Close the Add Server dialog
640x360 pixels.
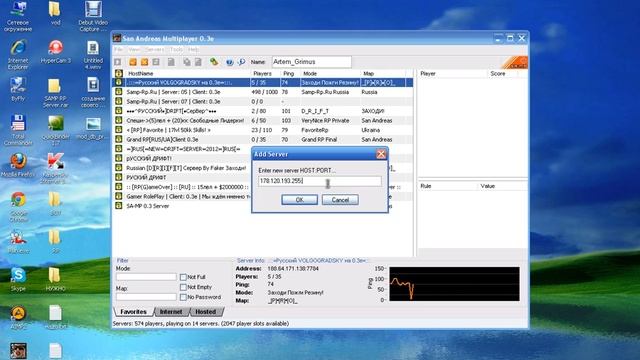[x=381, y=154]
